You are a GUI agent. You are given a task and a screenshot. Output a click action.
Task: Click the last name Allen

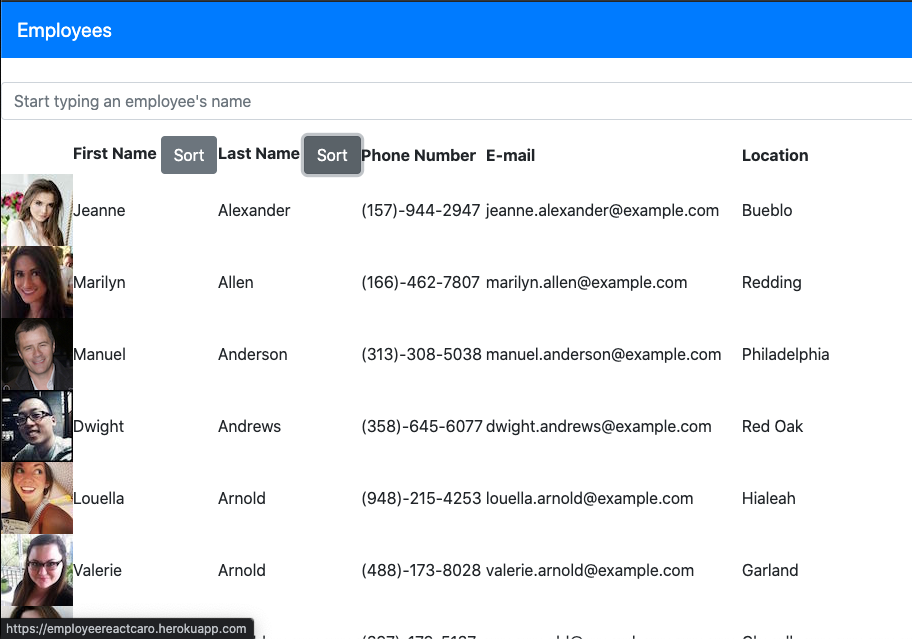[x=236, y=283]
